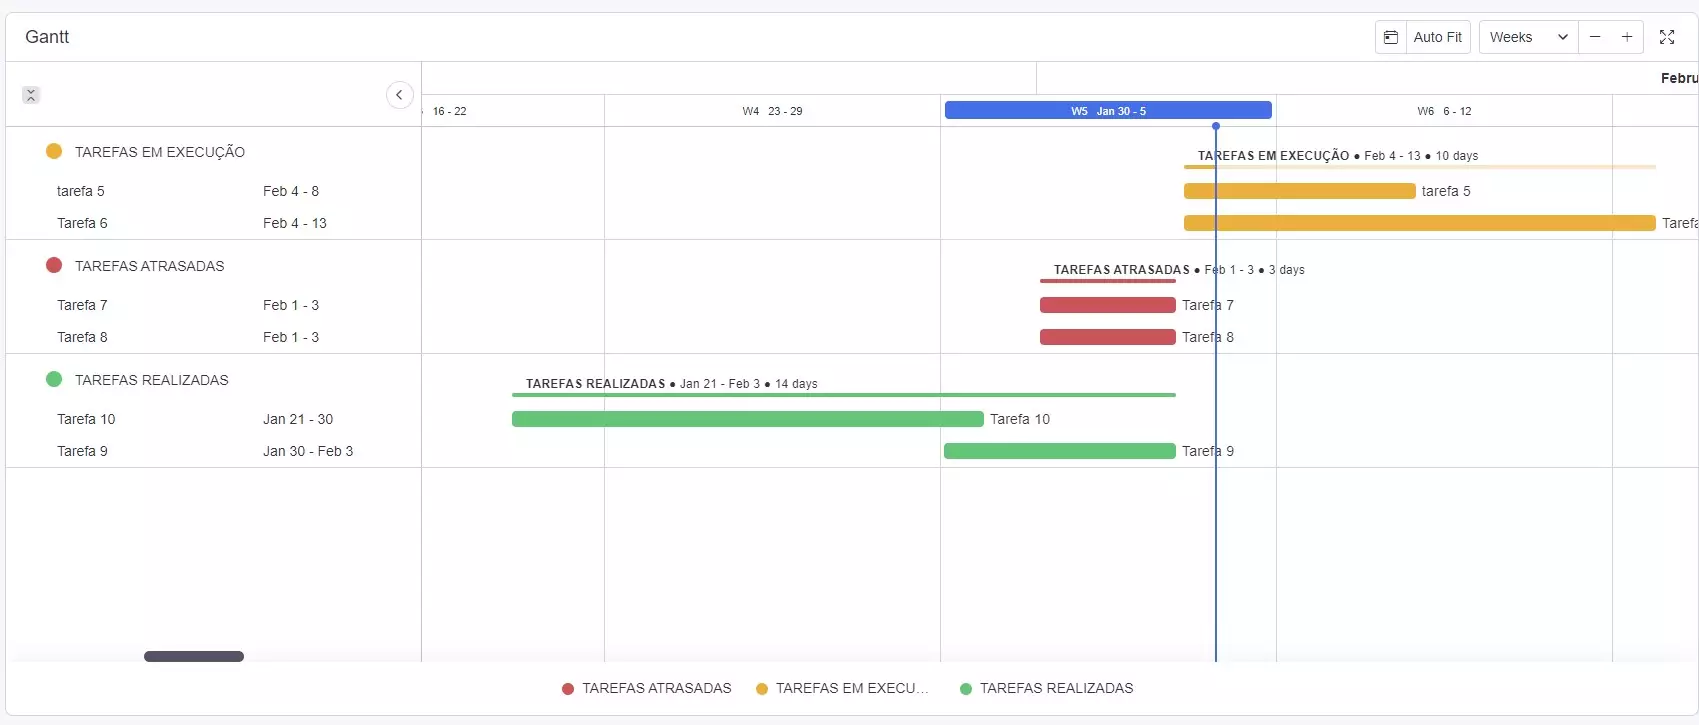Select Tarefa 8 in the task list
1699x725 pixels.
(82, 337)
